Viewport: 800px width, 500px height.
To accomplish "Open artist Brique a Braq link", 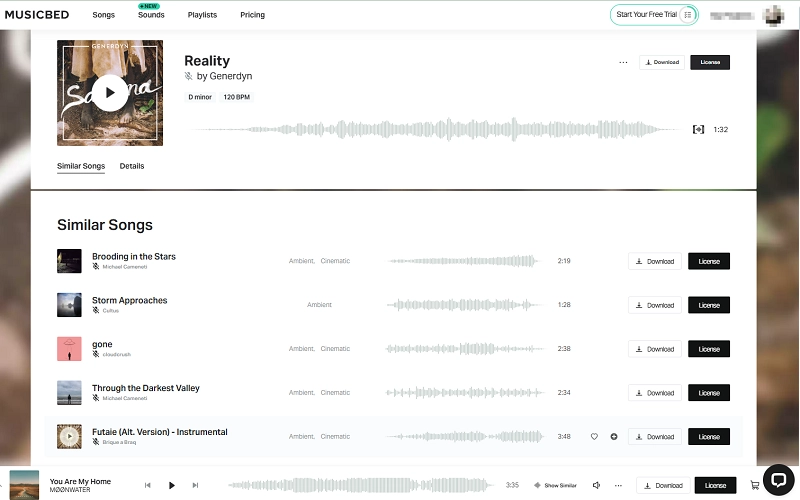I will [x=119, y=442].
